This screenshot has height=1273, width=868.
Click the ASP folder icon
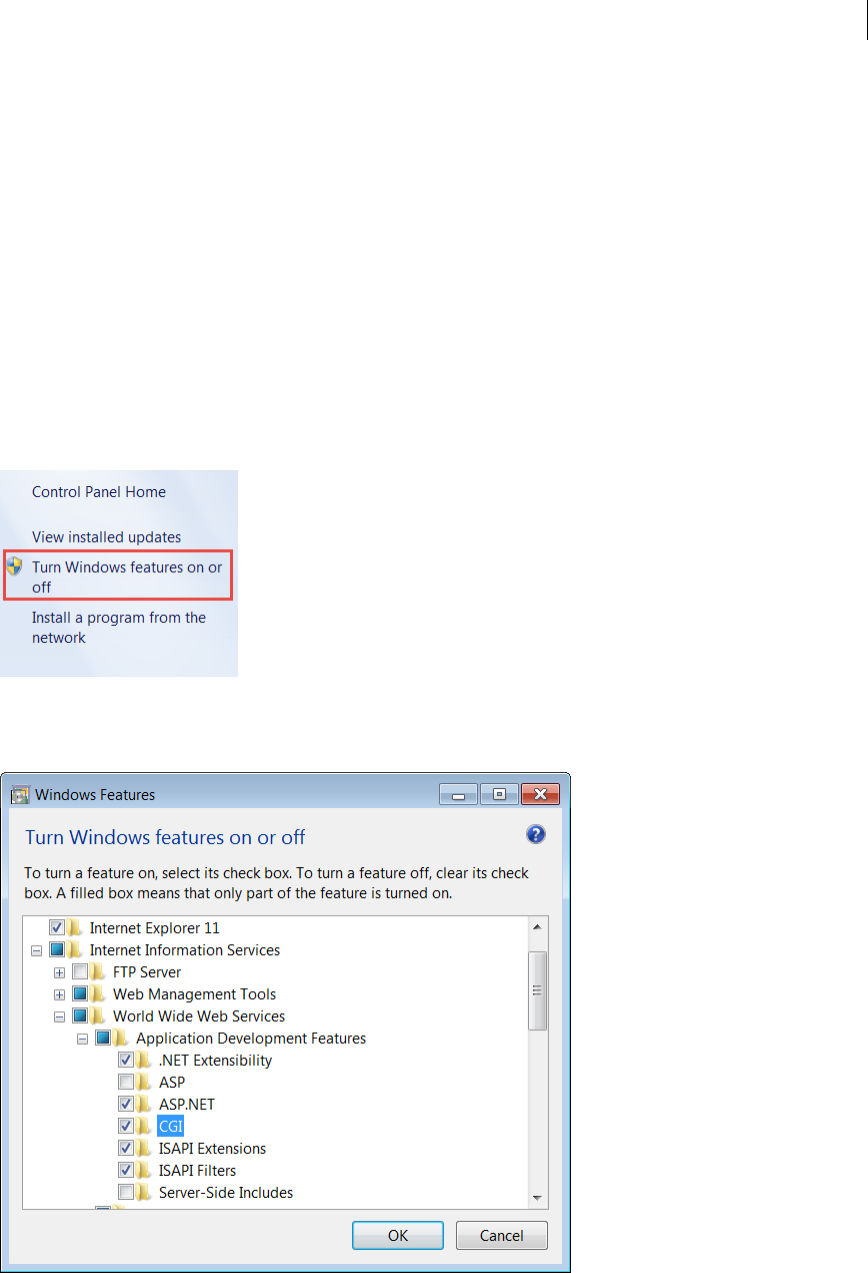tap(144, 1082)
